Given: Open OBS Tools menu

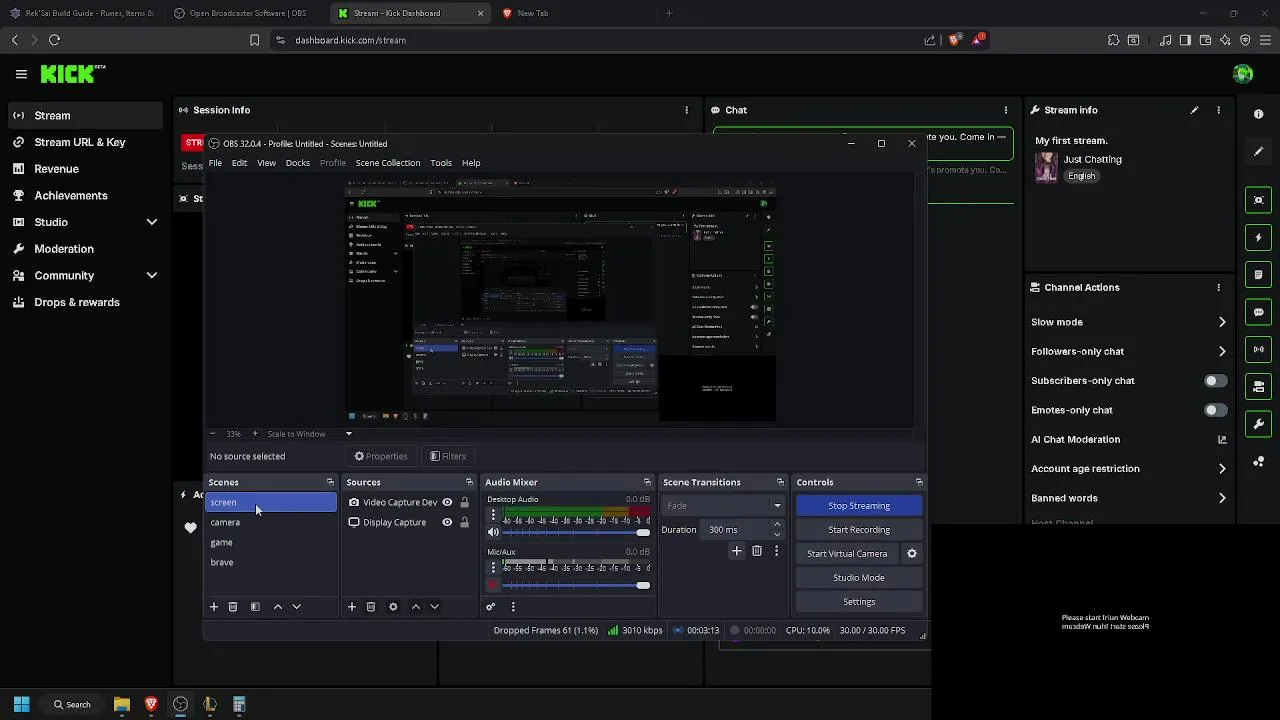Looking at the screenshot, I should [x=441, y=163].
